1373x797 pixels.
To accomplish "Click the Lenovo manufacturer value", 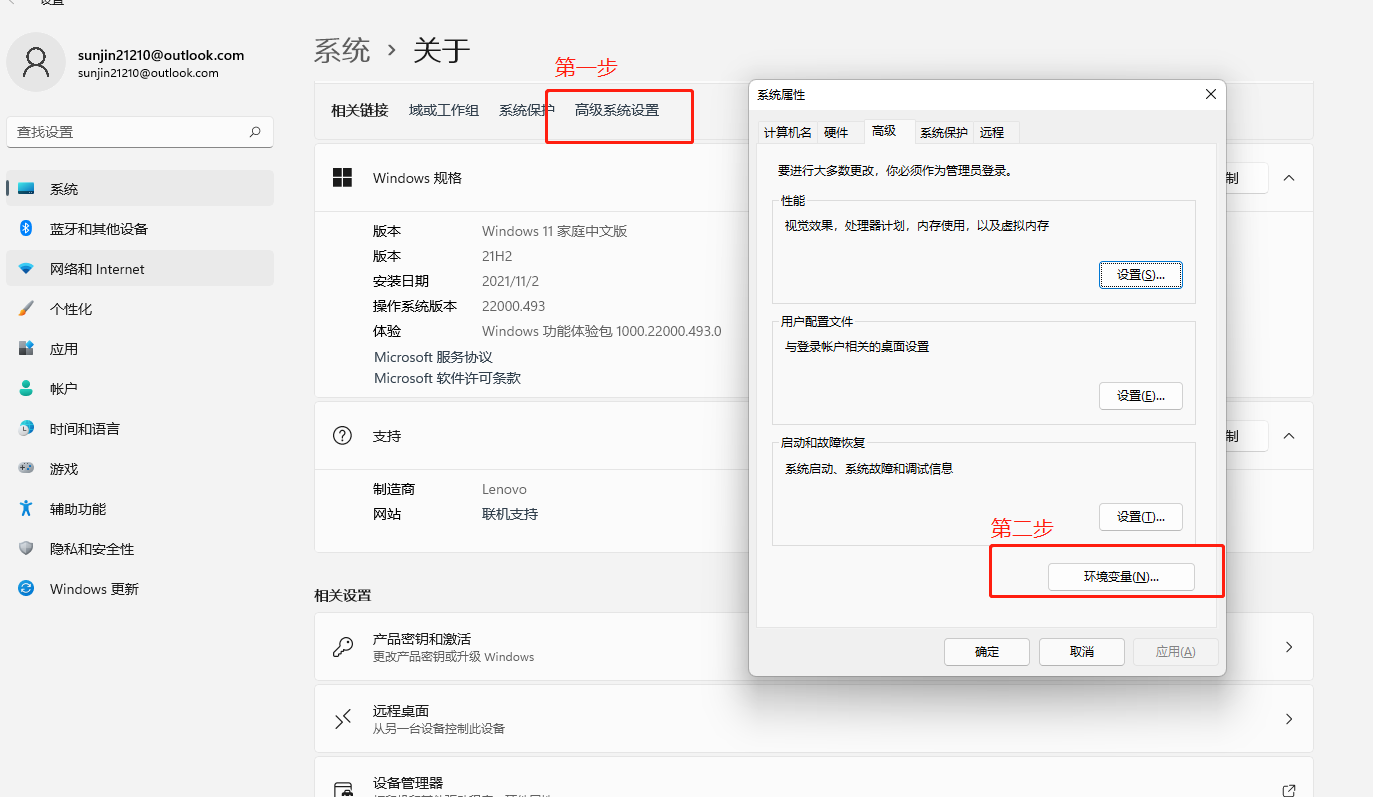I will pos(504,489).
